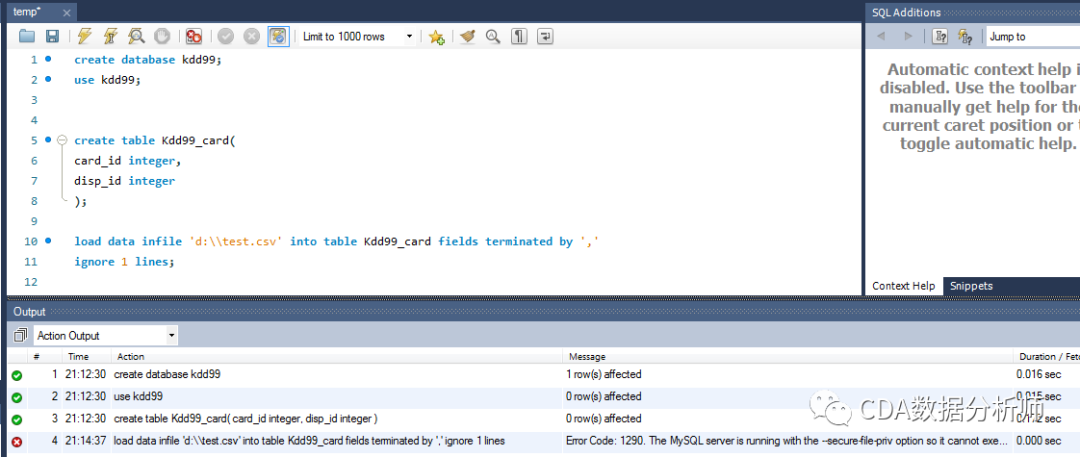Screen dimensions: 1080x457
Task: Select output row 'use kdd99'
Action: [543, 396]
